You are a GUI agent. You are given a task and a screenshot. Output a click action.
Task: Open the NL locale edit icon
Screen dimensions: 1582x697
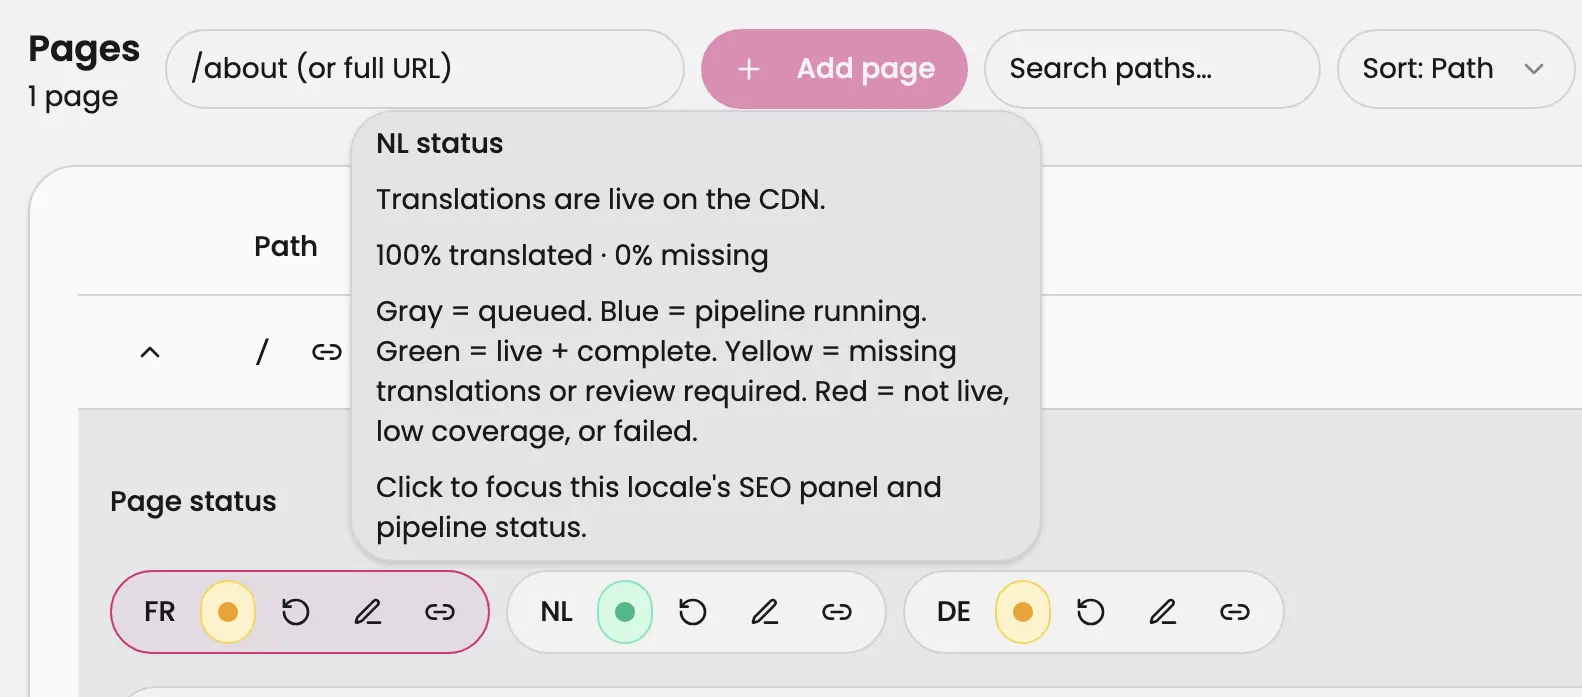[x=765, y=611]
